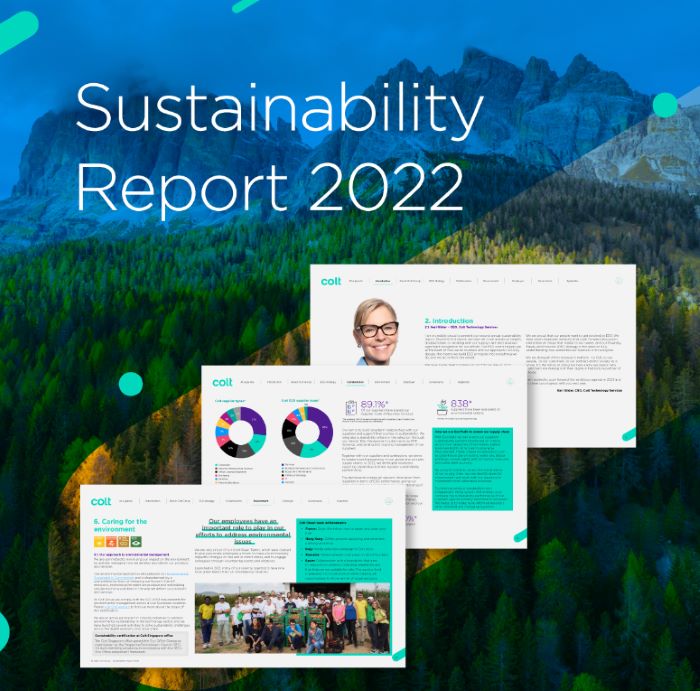Select the highlighted nav tab on supplier charts page
This screenshot has width=700, height=691.
pyautogui.click(x=355, y=382)
